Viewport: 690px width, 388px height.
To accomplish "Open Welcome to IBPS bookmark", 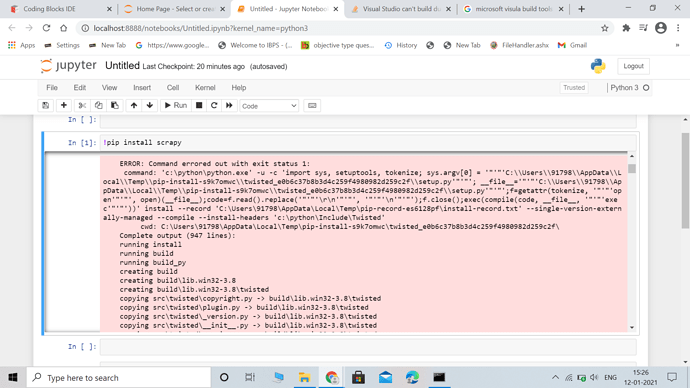I will pyautogui.click(x=255, y=45).
